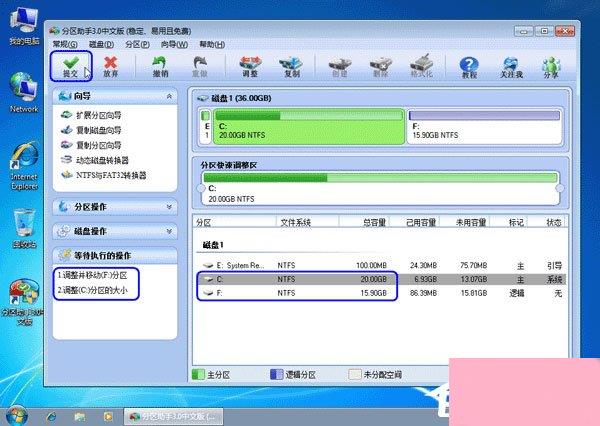
Task: Click the 放弃 (Discard) red X toolbar icon
Action: coord(111,66)
